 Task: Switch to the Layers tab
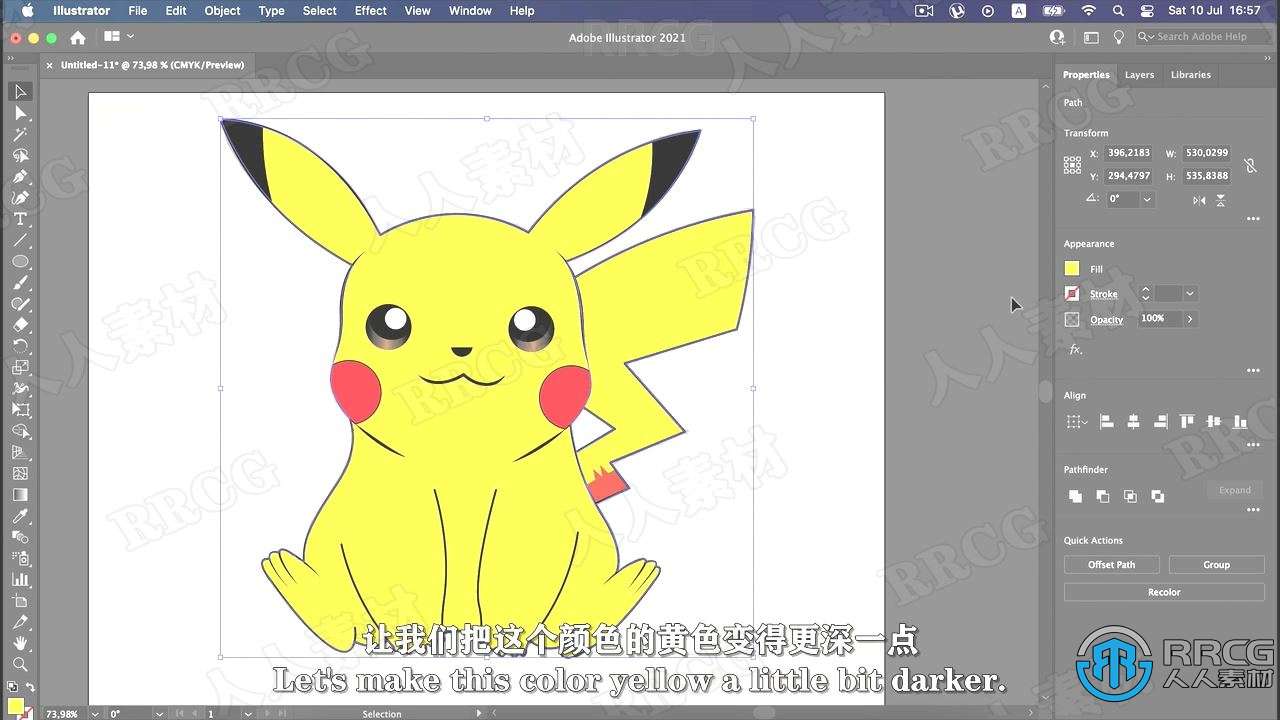[x=1139, y=75]
